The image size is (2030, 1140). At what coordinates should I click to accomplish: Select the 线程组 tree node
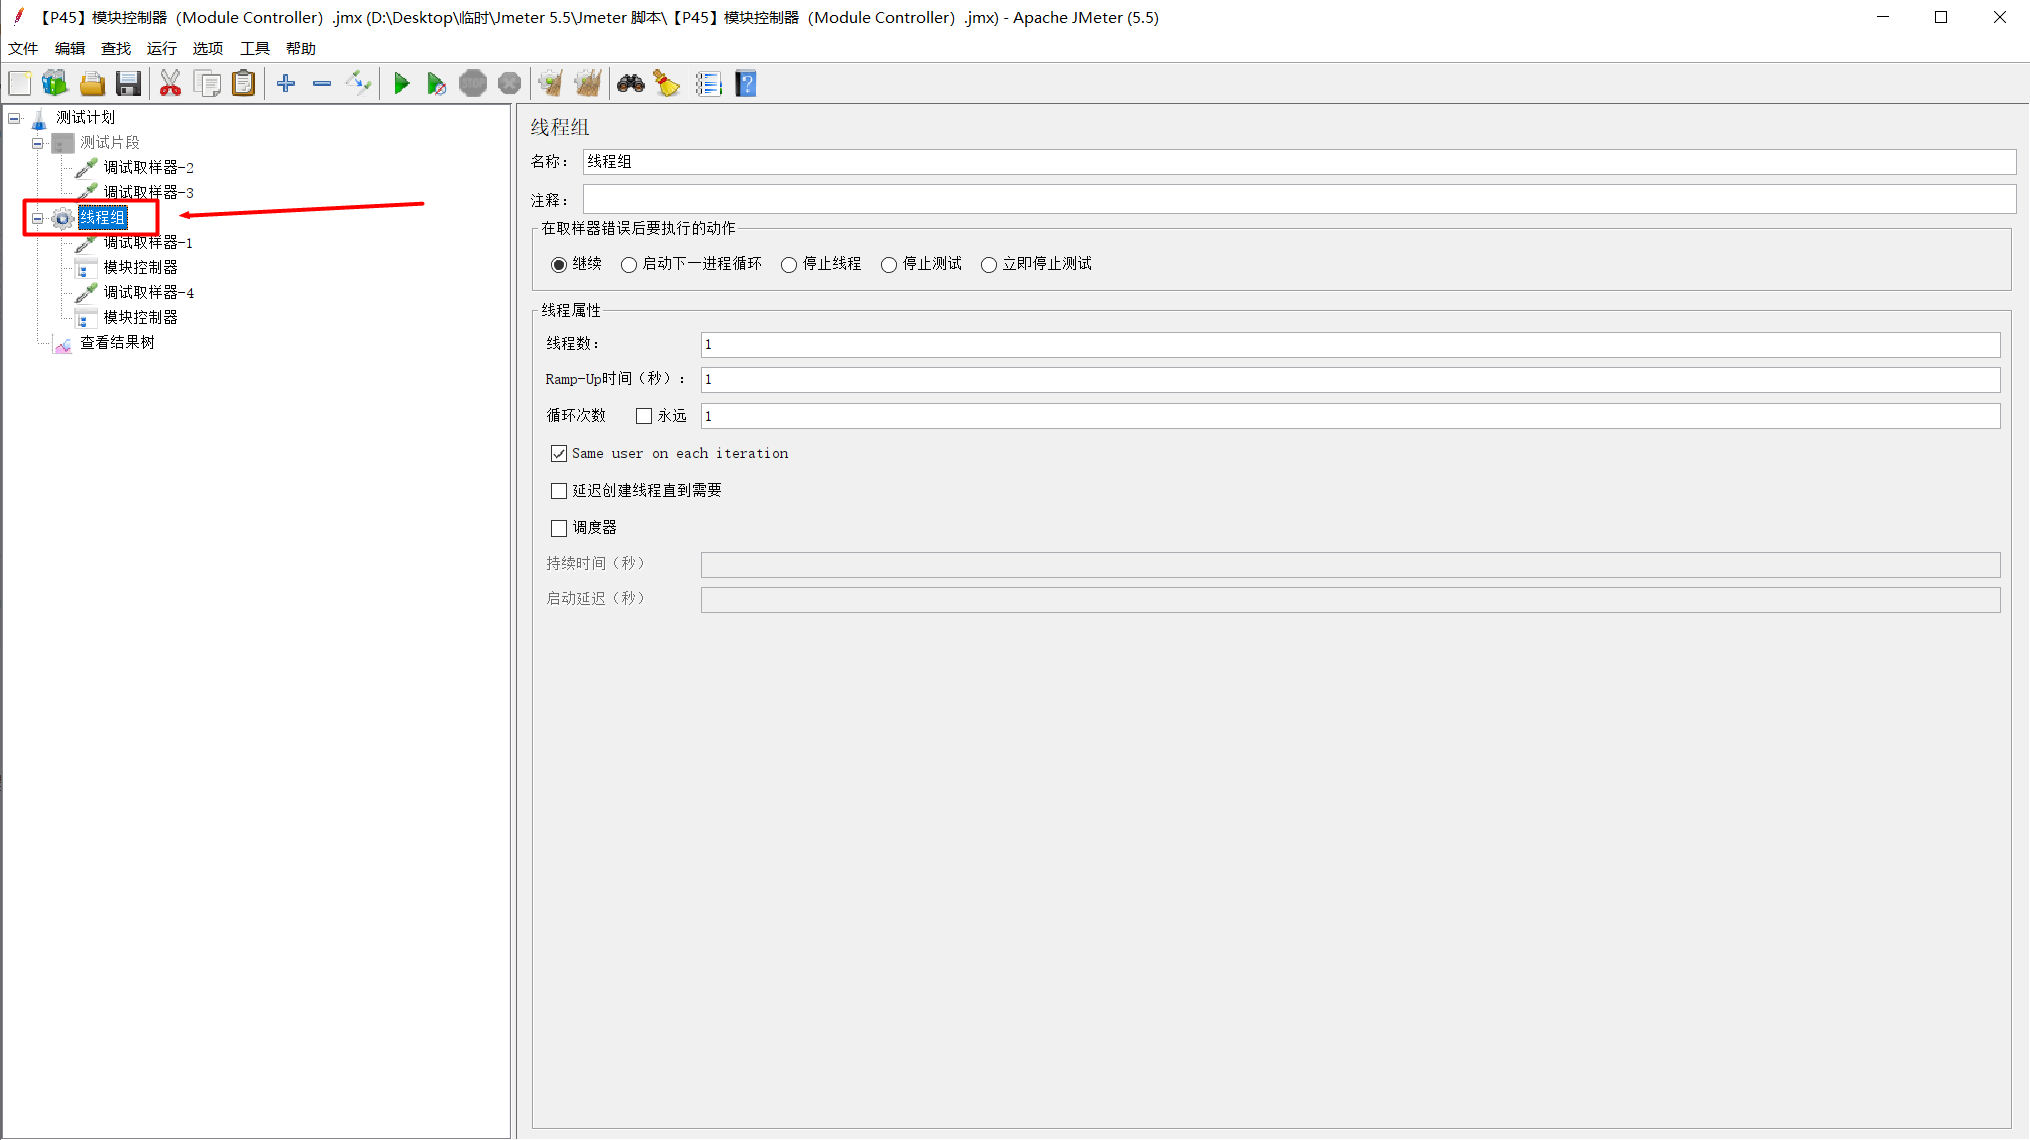(103, 218)
